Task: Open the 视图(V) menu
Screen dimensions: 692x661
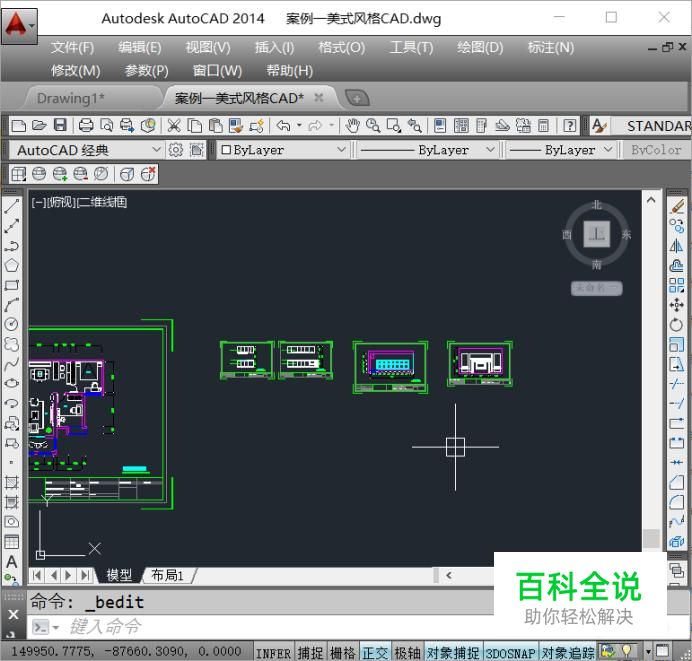Action: 208,47
